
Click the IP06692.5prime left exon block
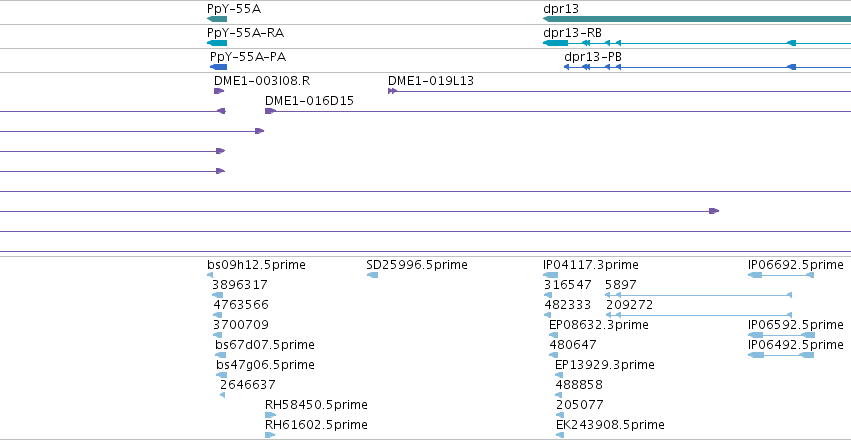[755, 275]
